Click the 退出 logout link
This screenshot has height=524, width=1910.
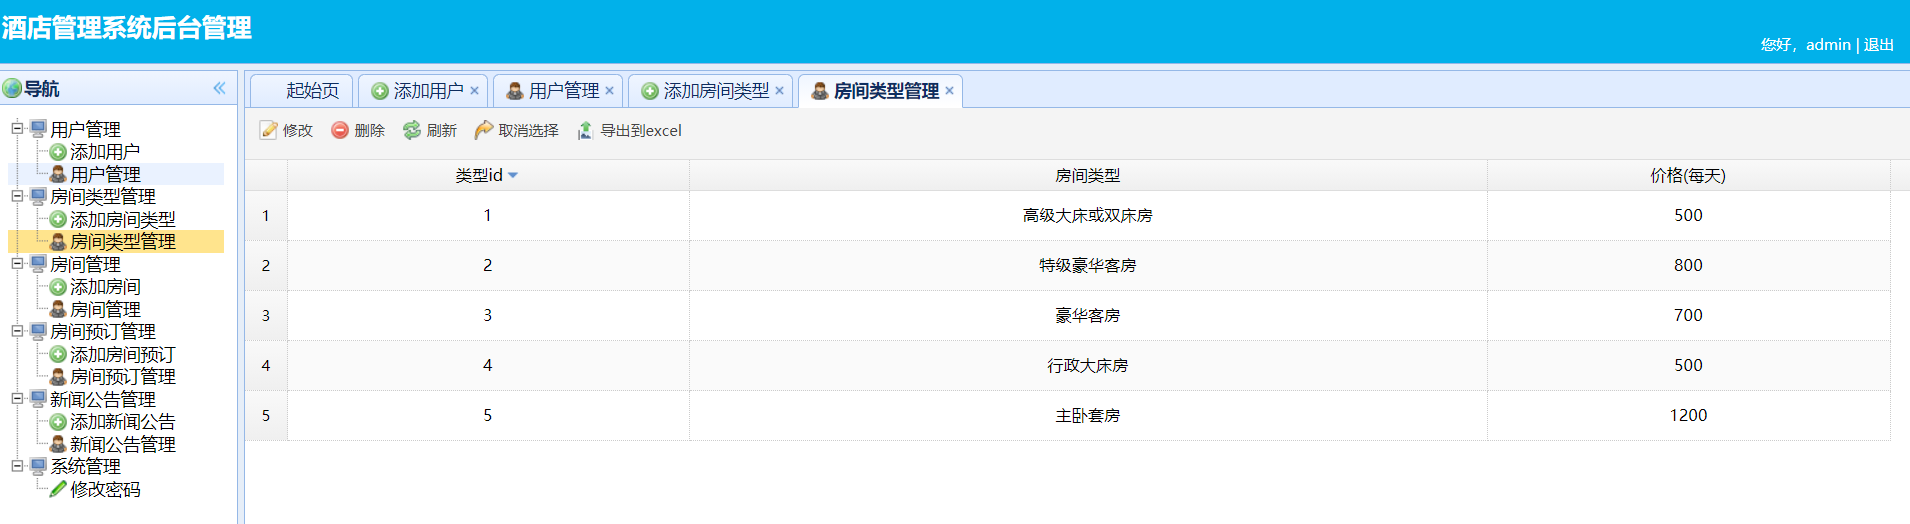pos(1878,45)
